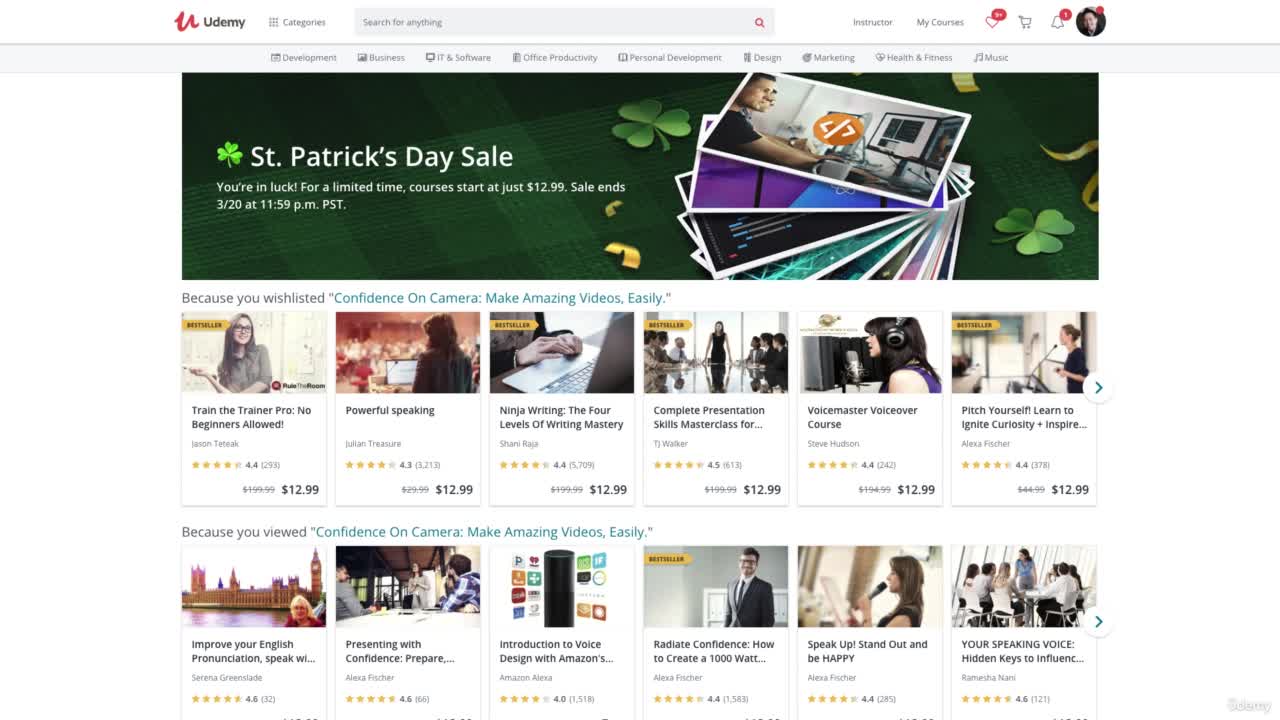Open Pitch Yourself course thumbnail

pyautogui.click(x=1024, y=352)
